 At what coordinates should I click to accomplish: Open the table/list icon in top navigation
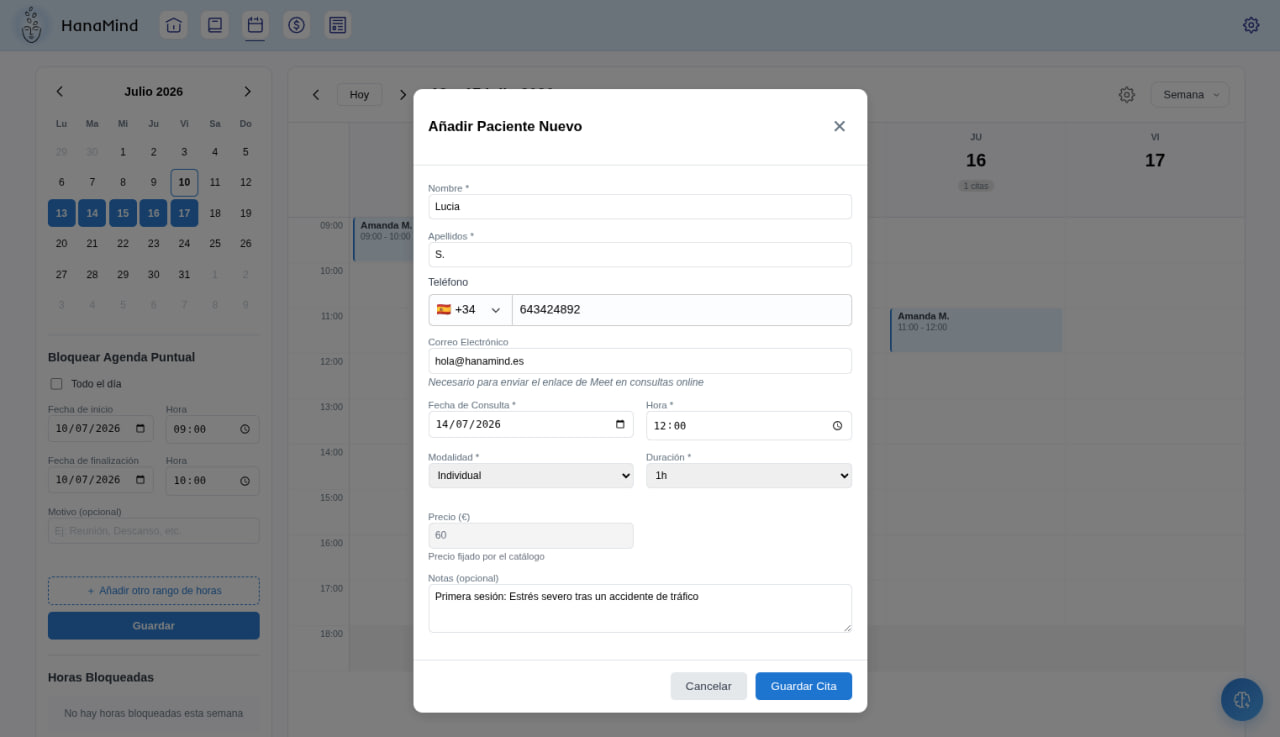point(337,25)
